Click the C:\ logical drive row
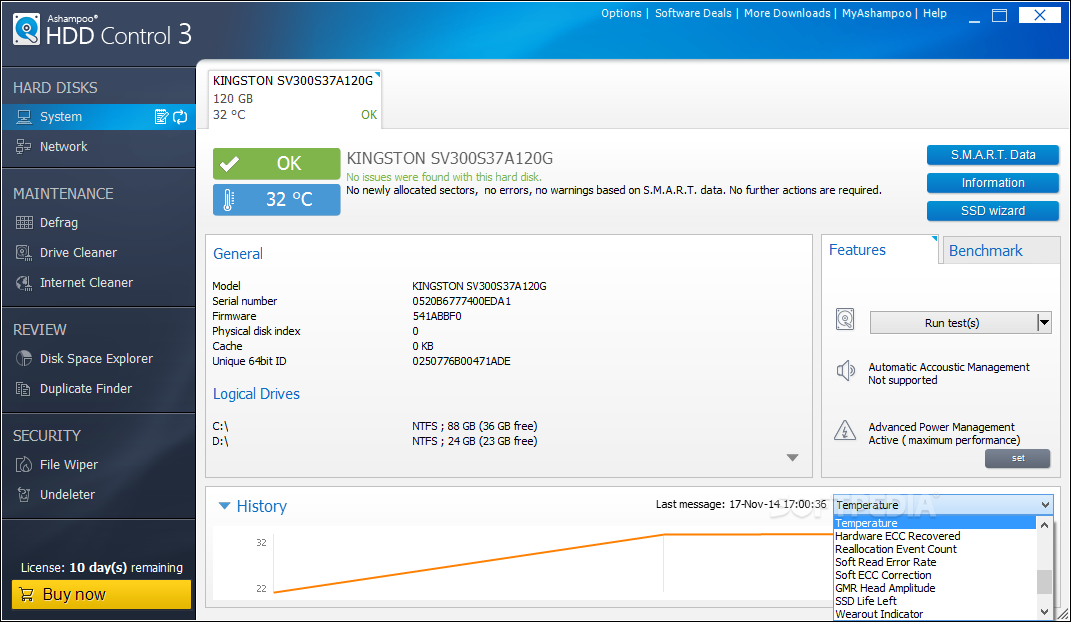 pos(374,426)
